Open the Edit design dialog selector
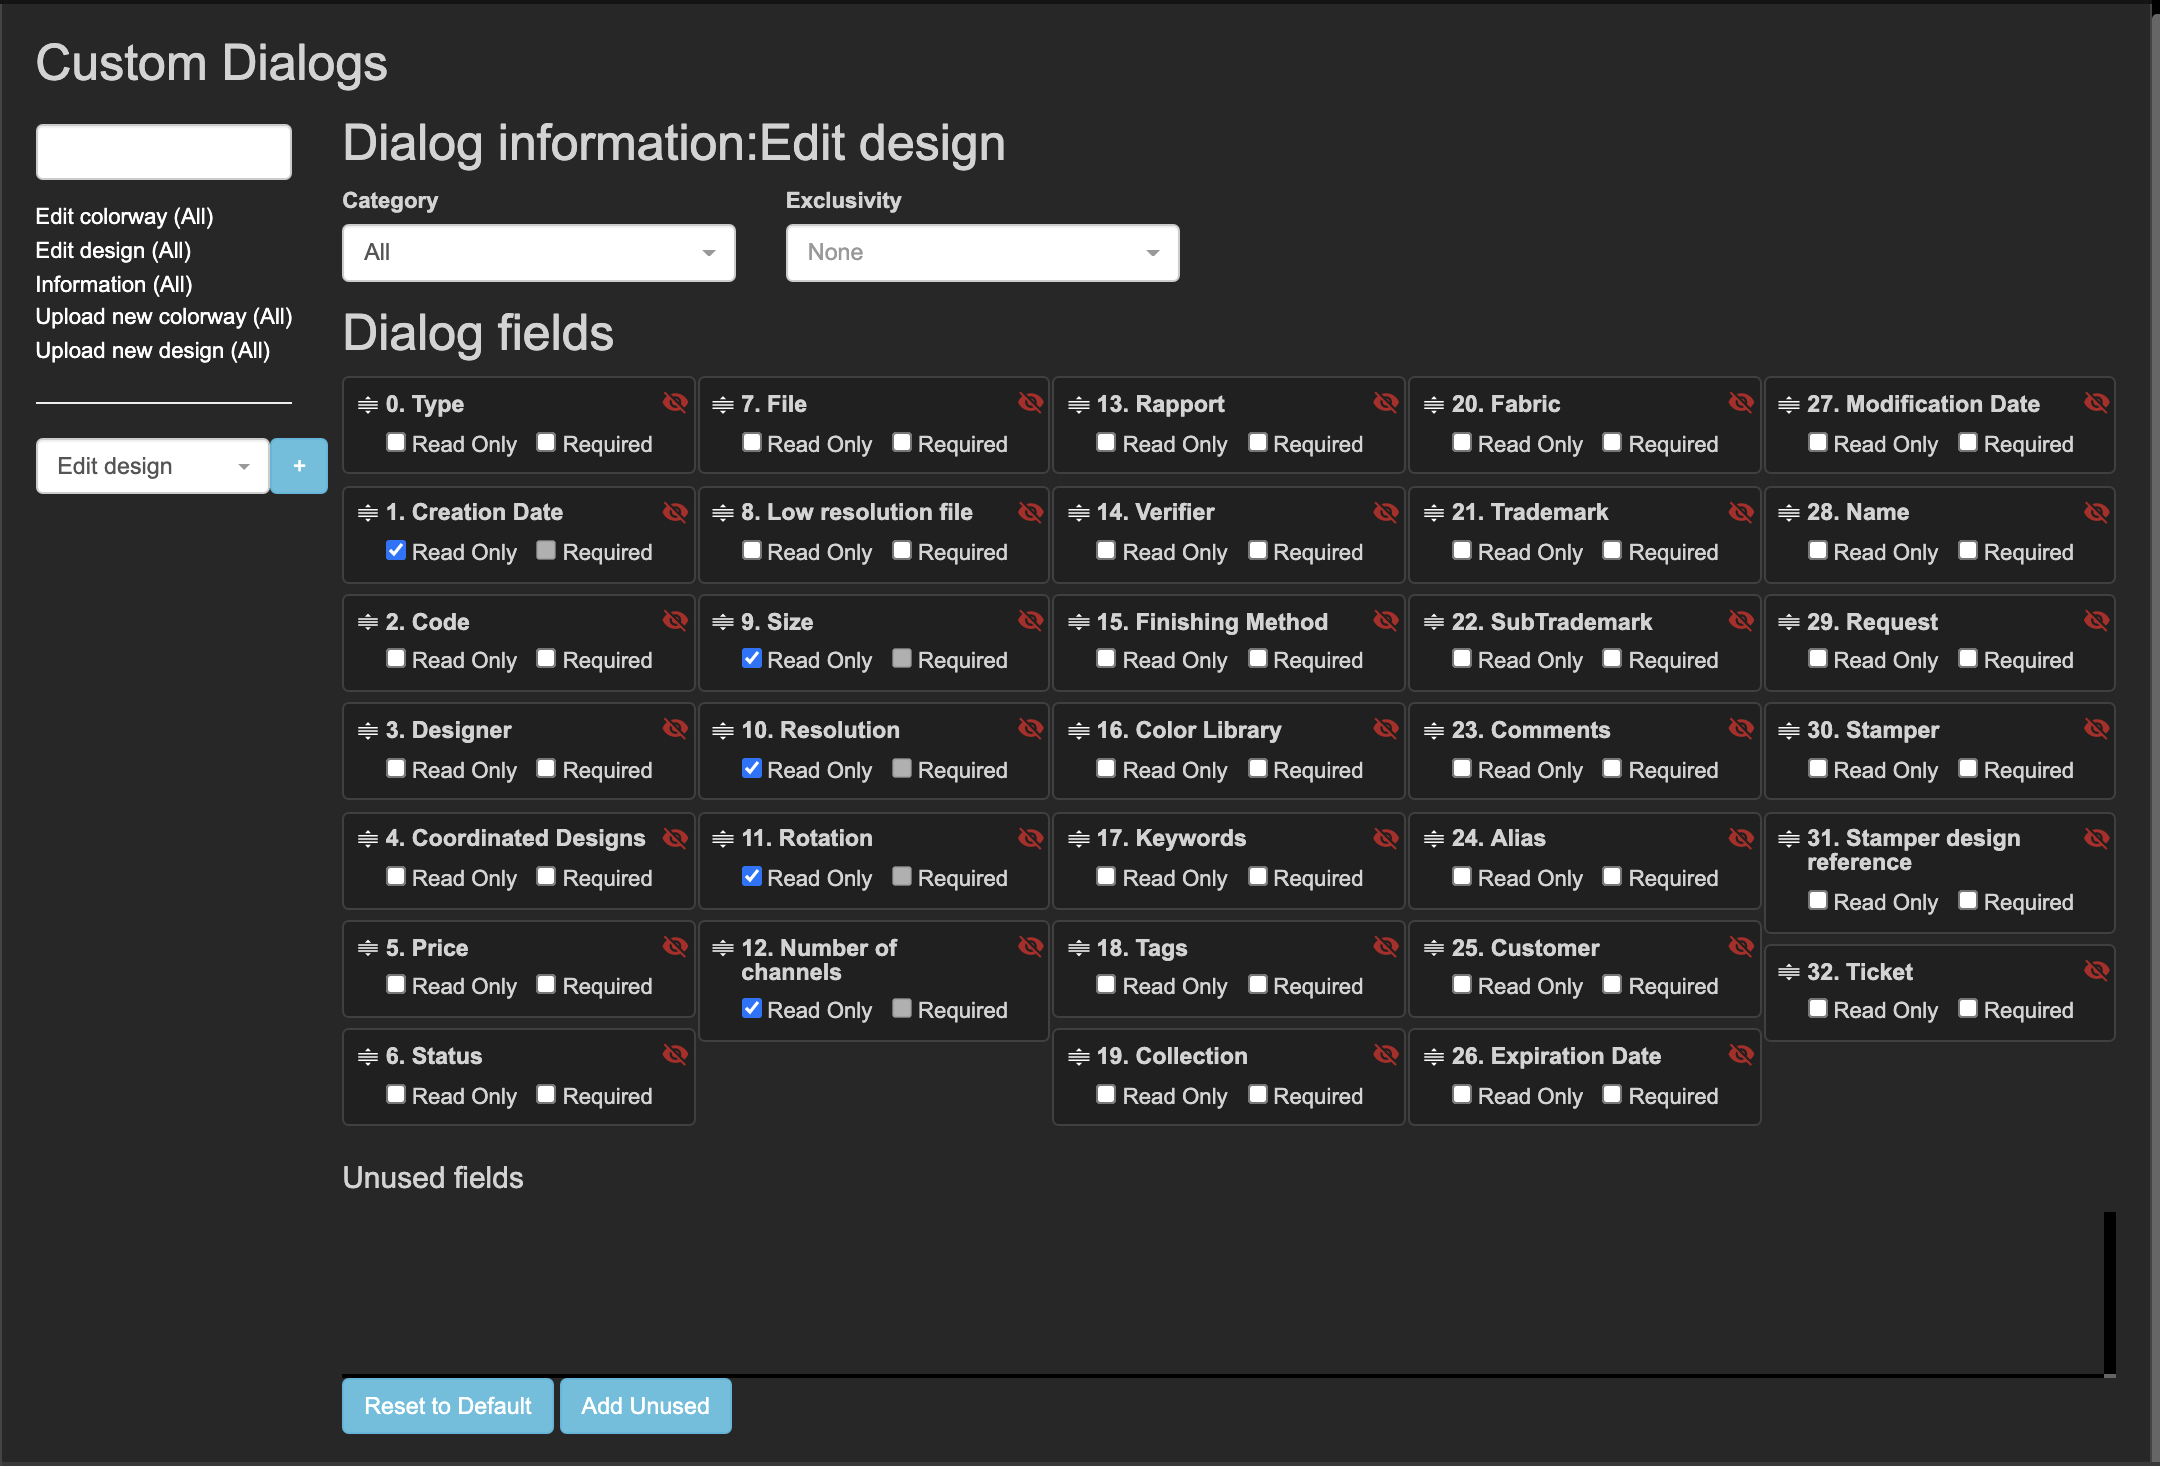 (152, 466)
